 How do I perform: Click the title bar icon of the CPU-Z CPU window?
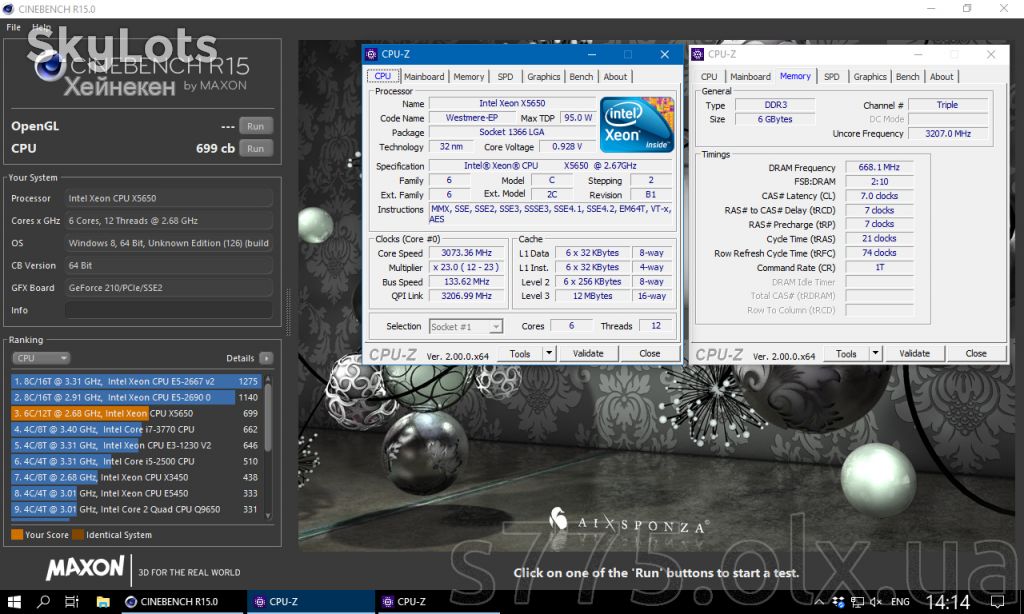coord(372,54)
